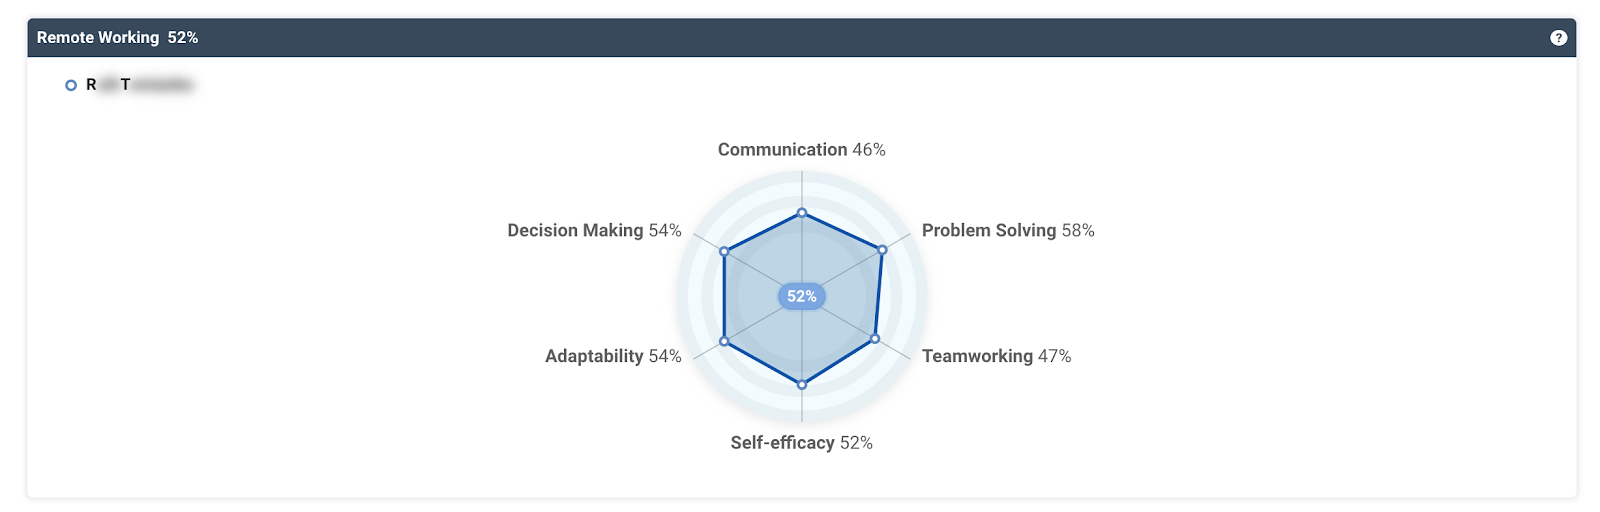
Task: Click the Decision Making axis label
Action: pyautogui.click(x=575, y=231)
